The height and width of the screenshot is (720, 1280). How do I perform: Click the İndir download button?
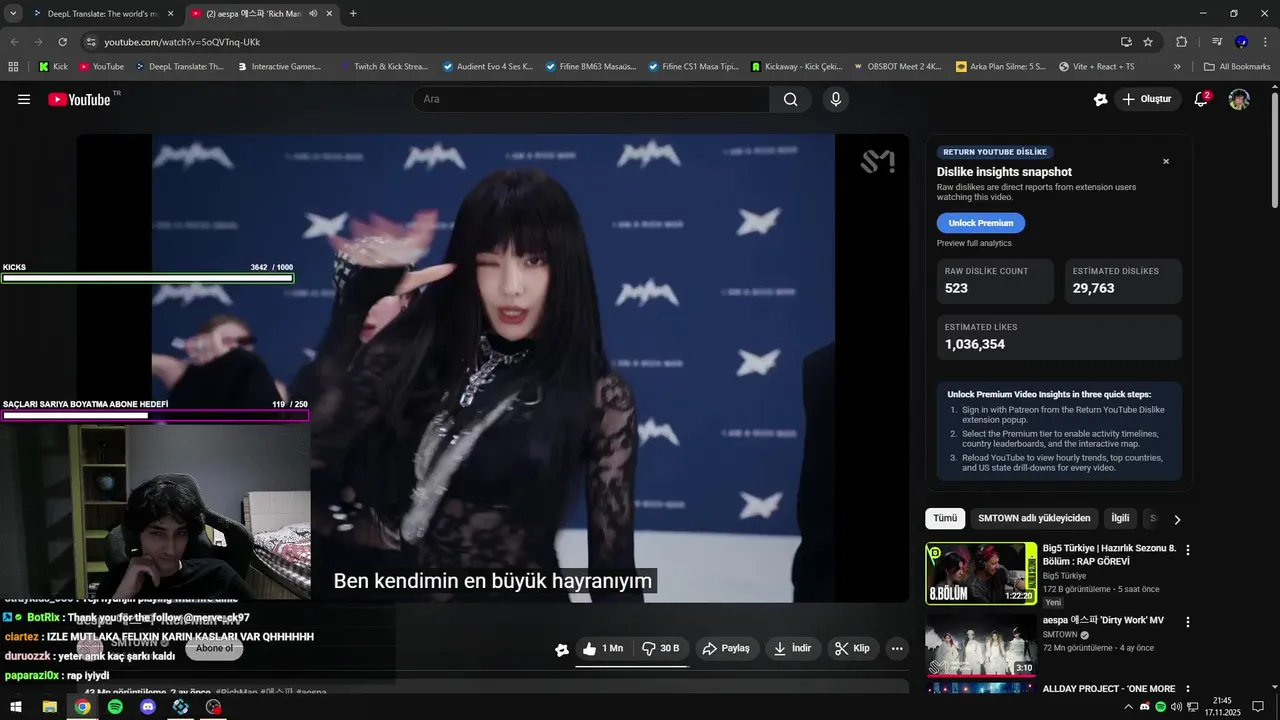pos(793,648)
